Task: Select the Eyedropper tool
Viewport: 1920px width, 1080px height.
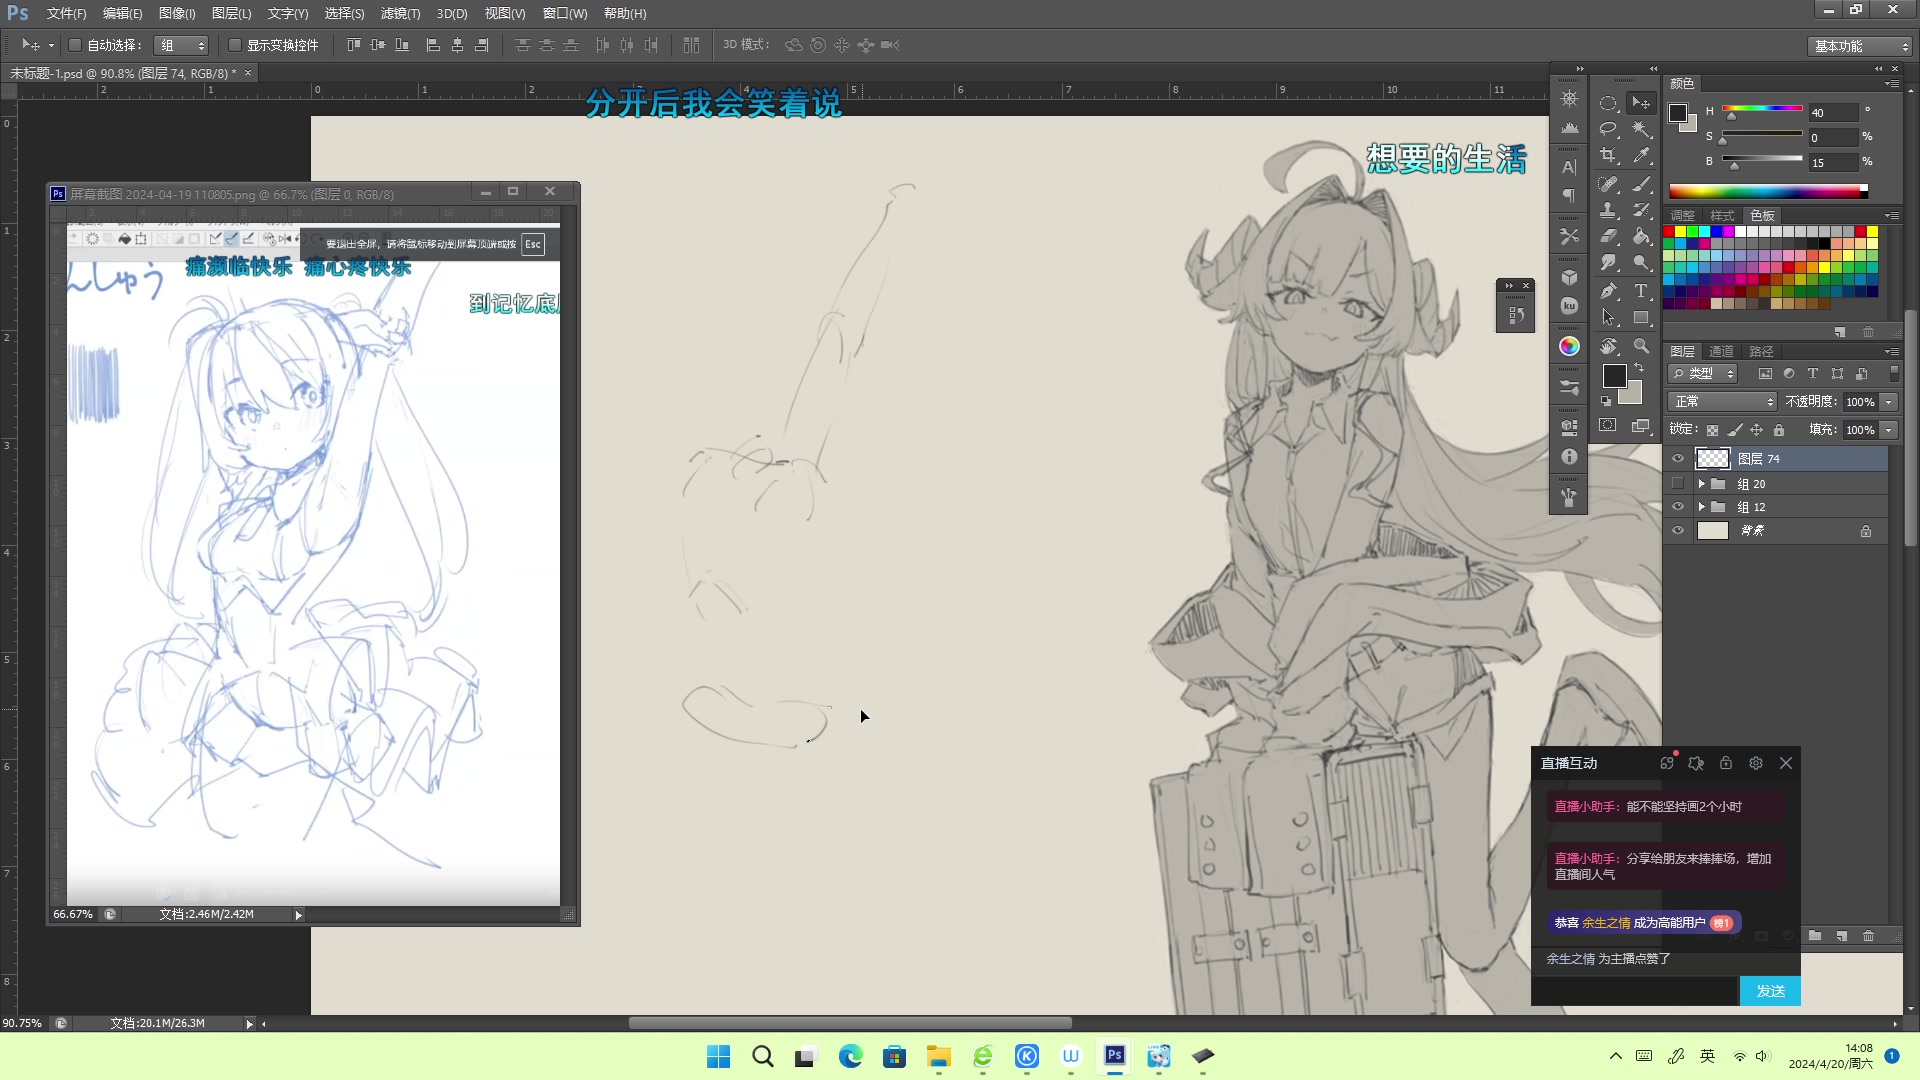Action: click(x=1641, y=156)
